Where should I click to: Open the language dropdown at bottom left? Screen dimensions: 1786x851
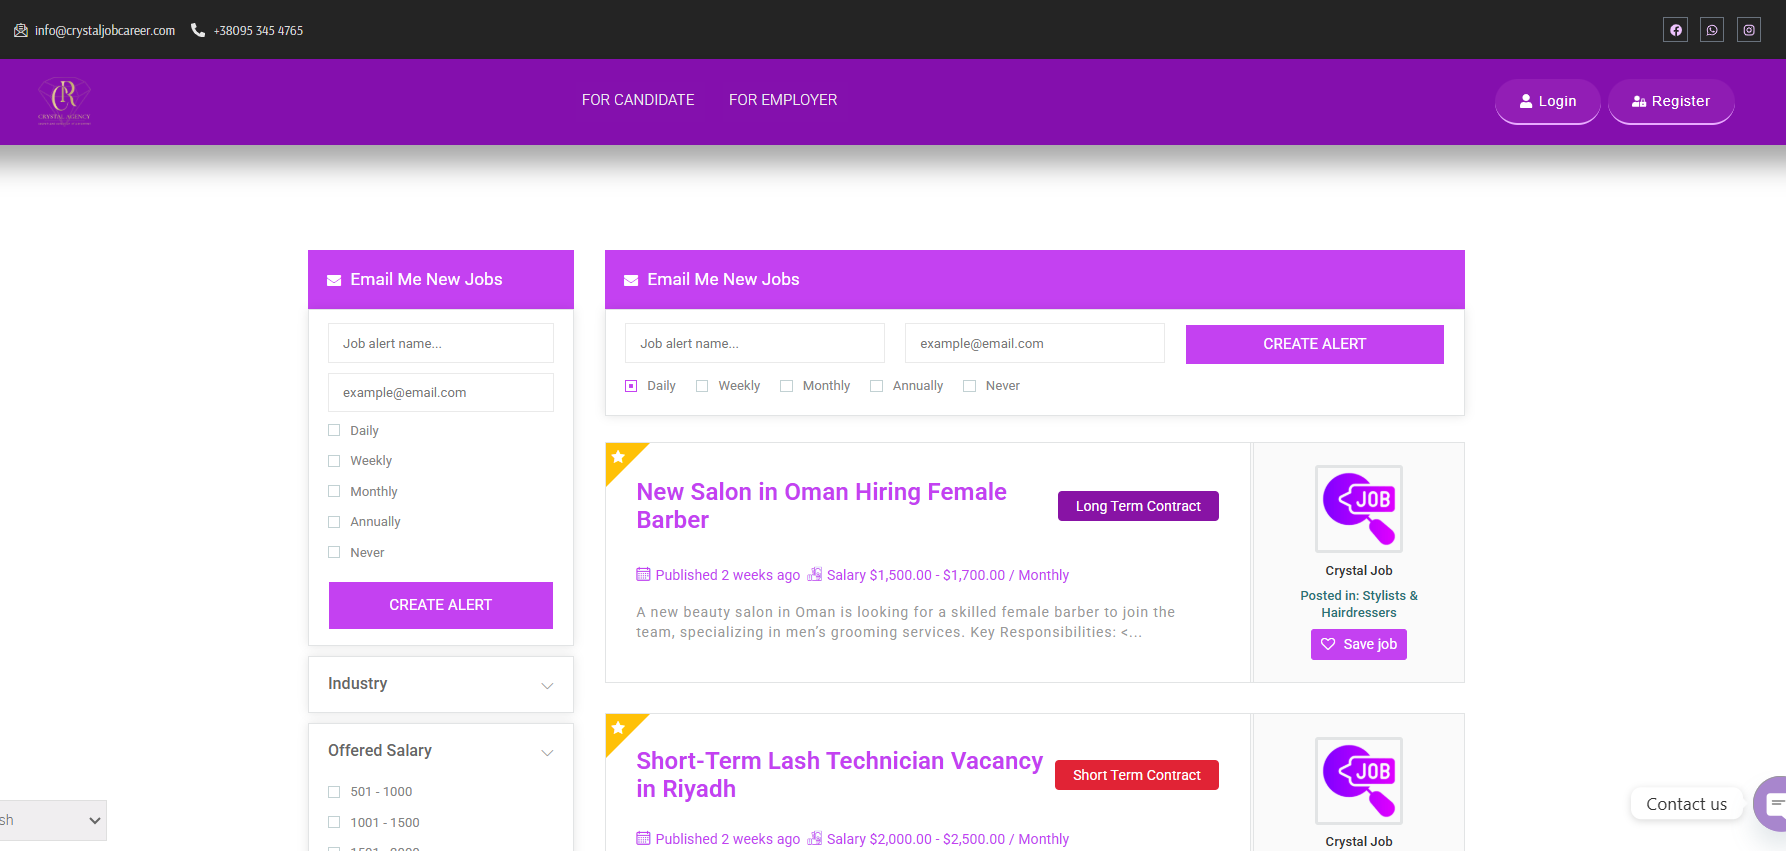coord(53,820)
